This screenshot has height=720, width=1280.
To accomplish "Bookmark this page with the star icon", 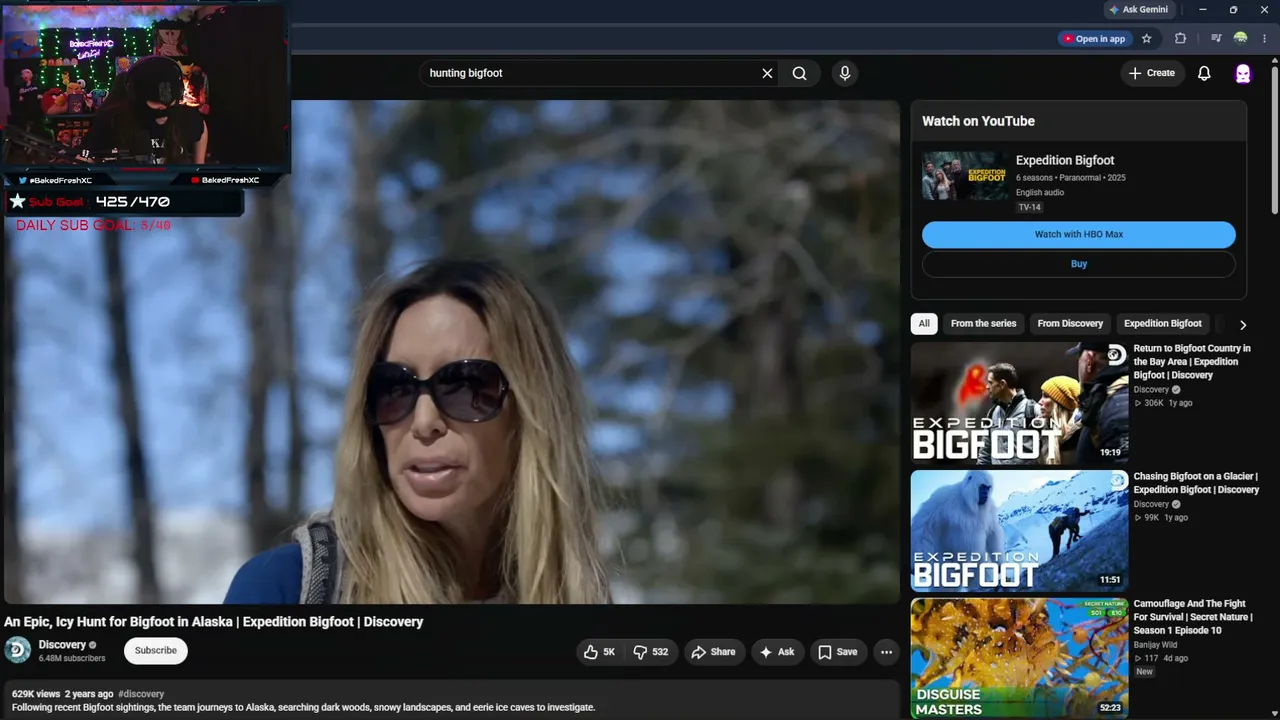I will 1147,39.
